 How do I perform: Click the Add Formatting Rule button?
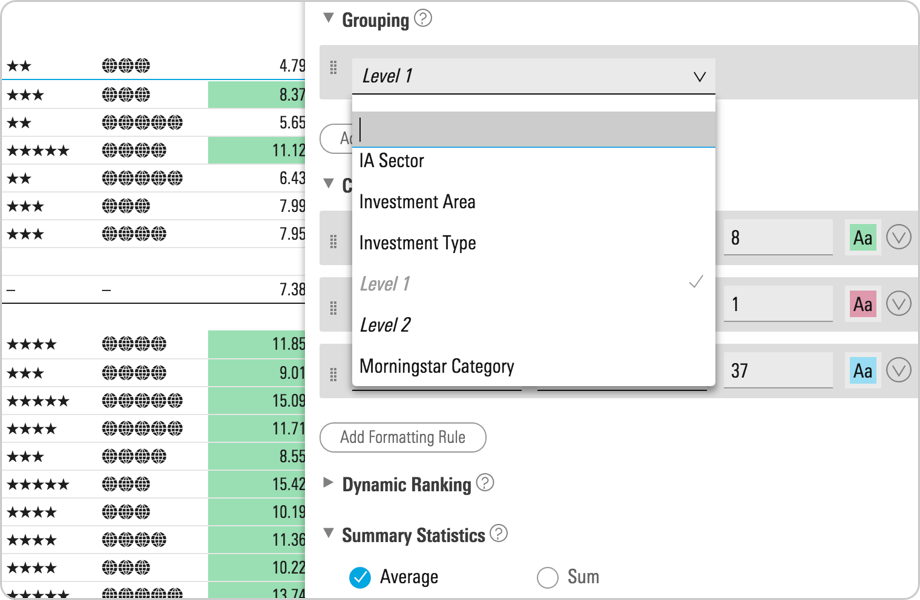(402, 437)
